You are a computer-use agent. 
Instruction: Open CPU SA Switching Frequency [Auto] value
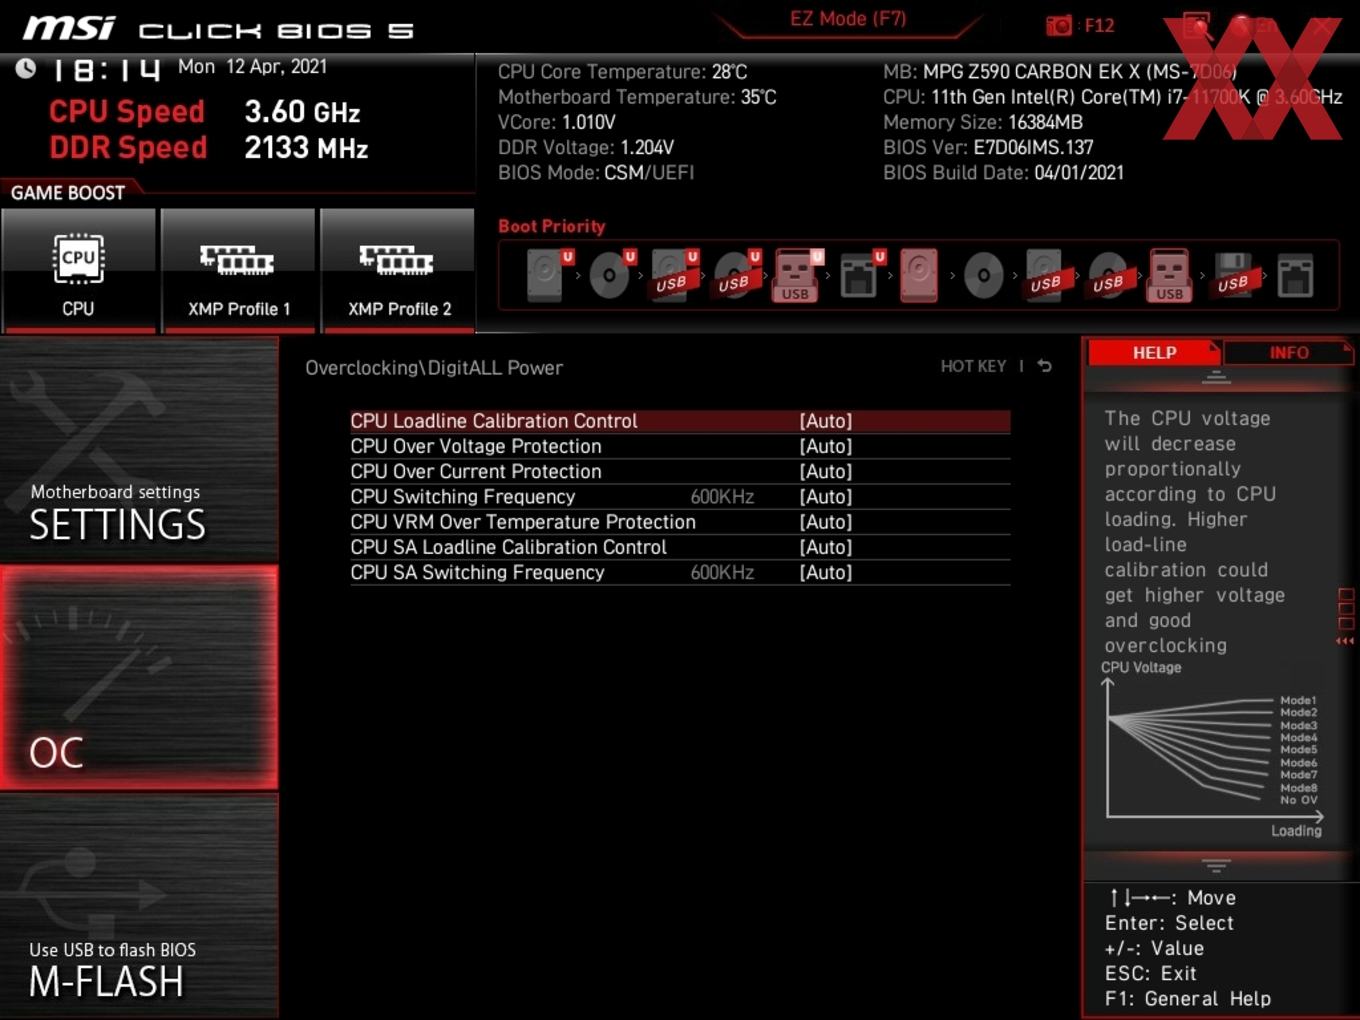826,572
